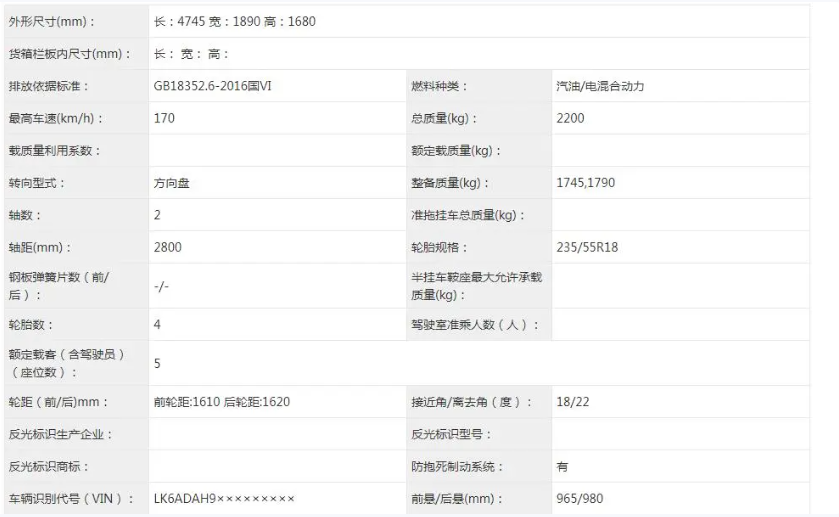Viewport: 839px width, 517px height.
Task: Click the 转向型式 label cell
Action: pos(37,183)
